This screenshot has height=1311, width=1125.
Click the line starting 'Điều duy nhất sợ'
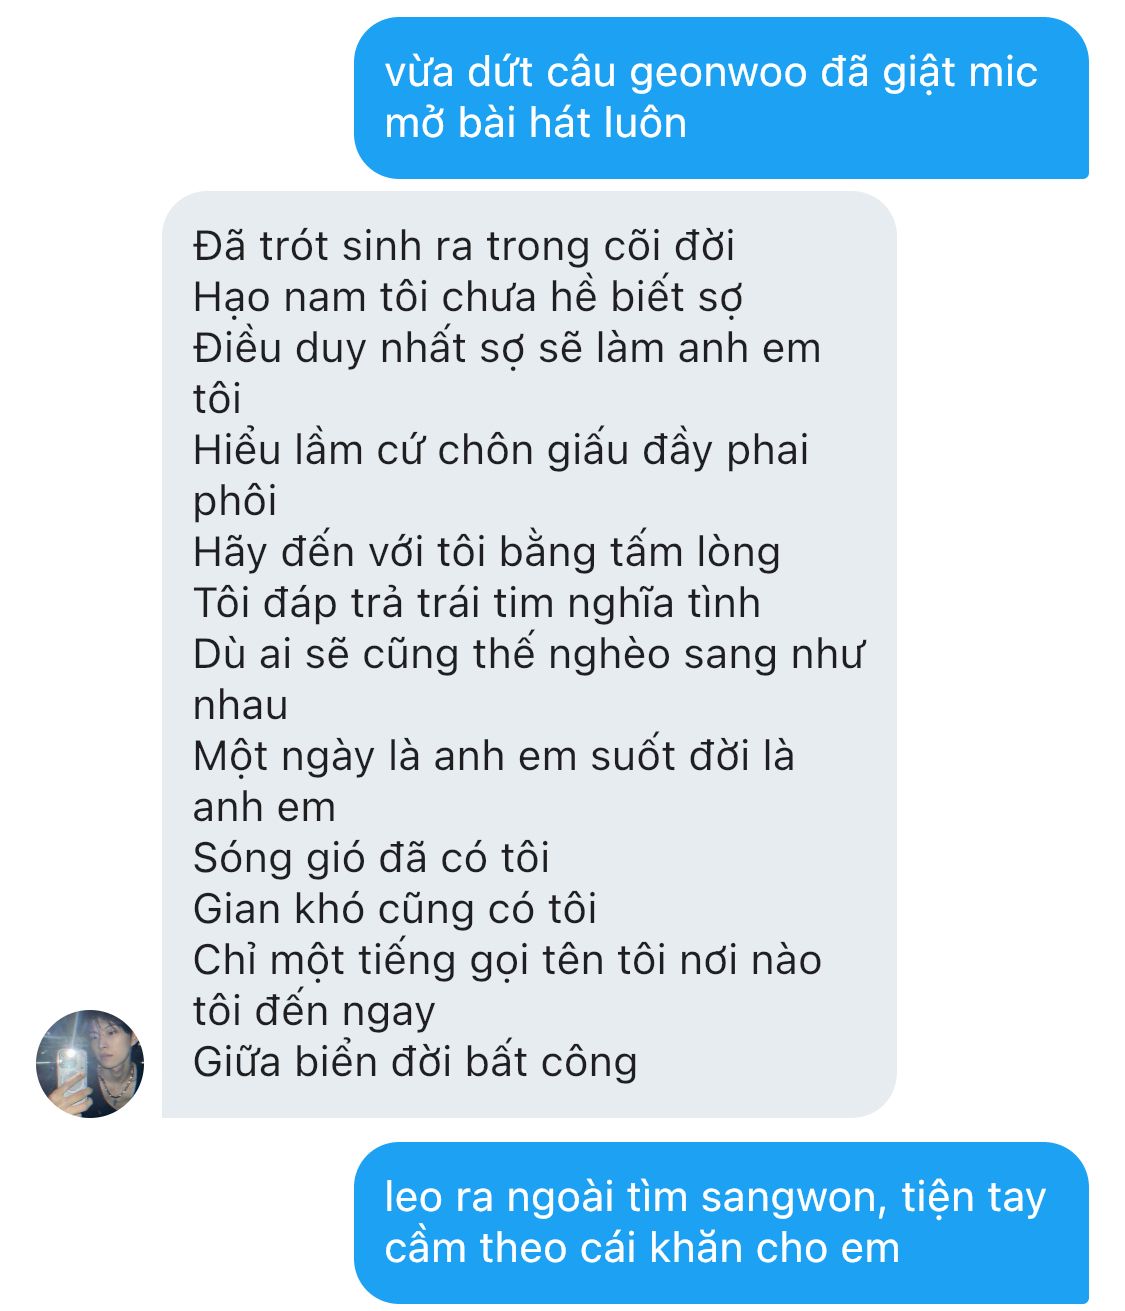[507, 348]
